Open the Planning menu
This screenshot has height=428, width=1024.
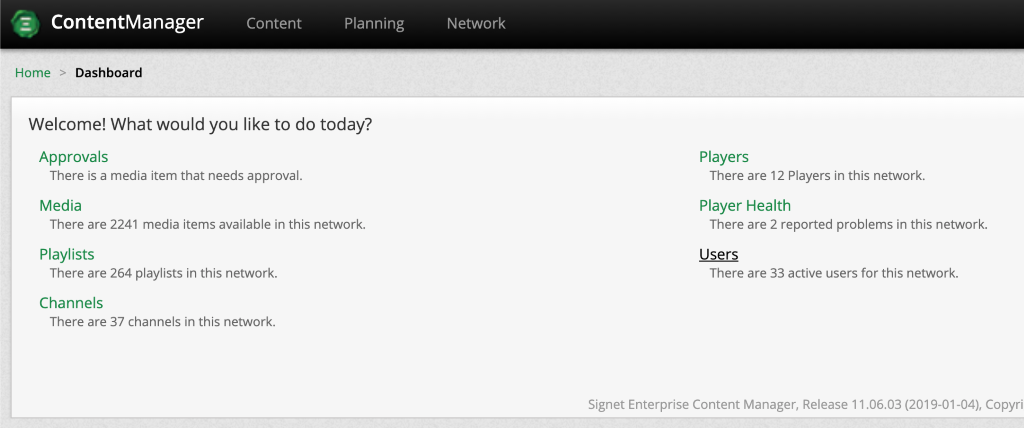pyautogui.click(x=374, y=23)
